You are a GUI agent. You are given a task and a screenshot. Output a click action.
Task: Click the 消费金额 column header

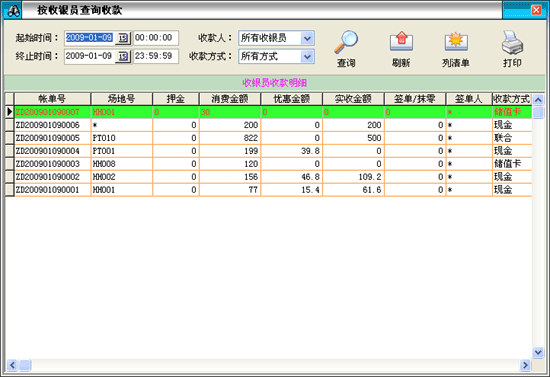pos(230,99)
